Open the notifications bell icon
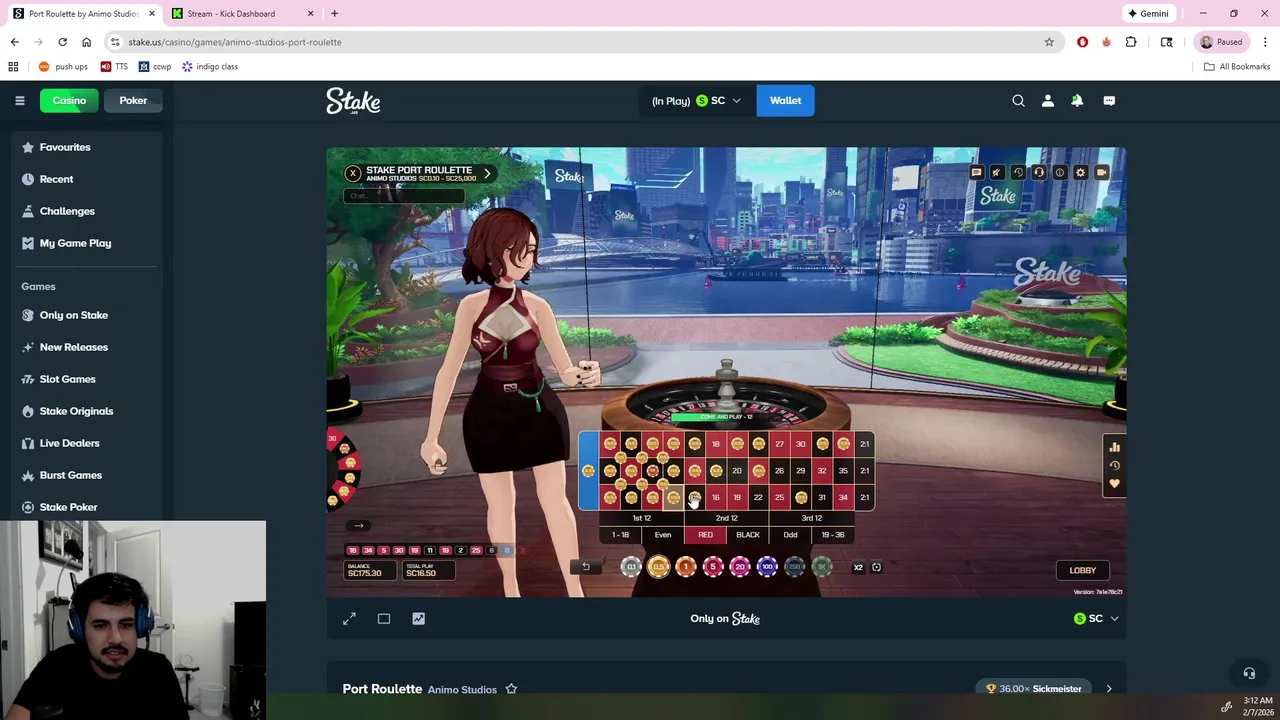Screen dimensions: 1280x720 click(1077, 100)
